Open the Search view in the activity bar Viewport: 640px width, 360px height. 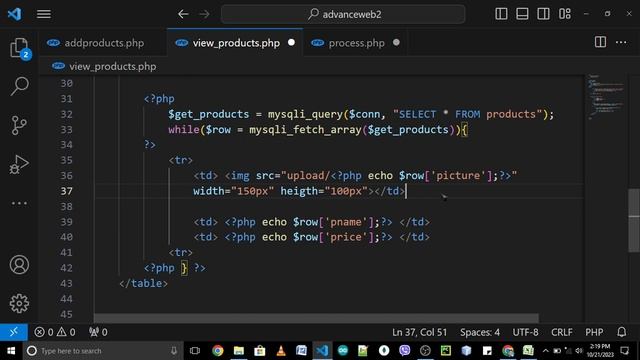19,86
